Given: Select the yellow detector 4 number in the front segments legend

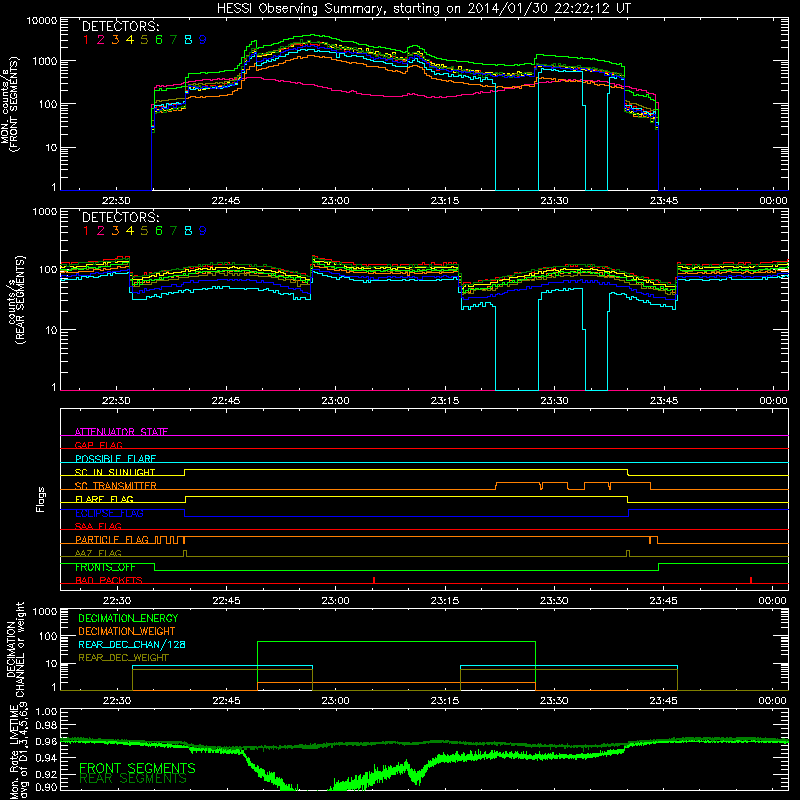Looking at the screenshot, I should (130, 40).
